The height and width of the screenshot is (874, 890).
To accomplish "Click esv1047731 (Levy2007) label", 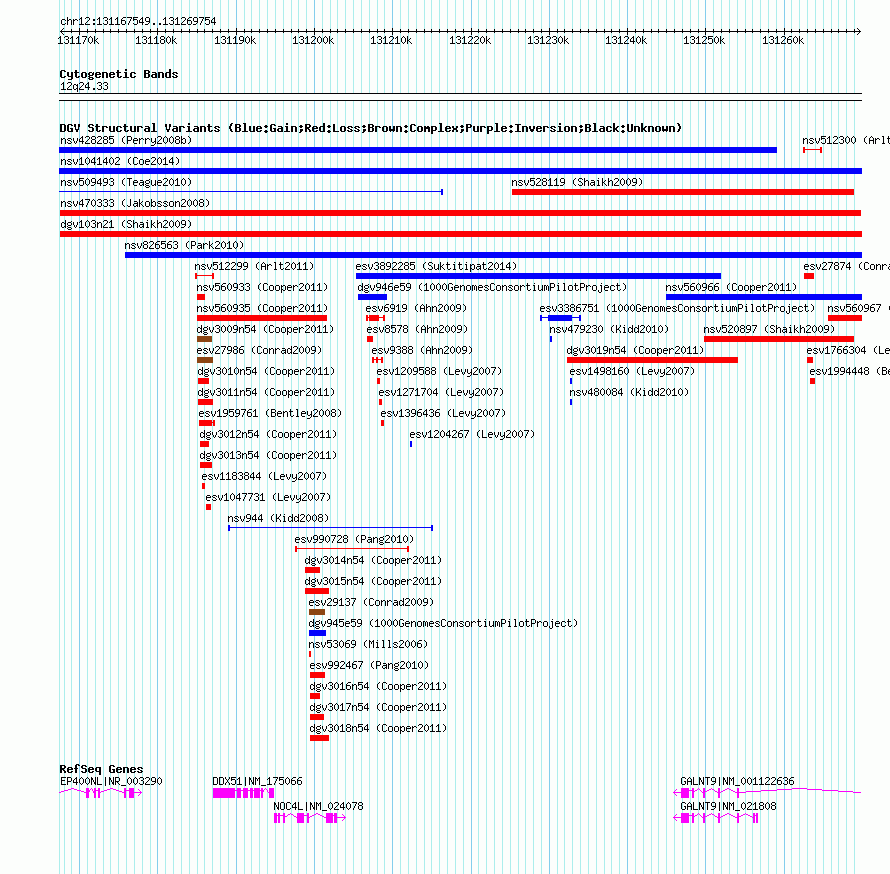I will coord(268,497).
